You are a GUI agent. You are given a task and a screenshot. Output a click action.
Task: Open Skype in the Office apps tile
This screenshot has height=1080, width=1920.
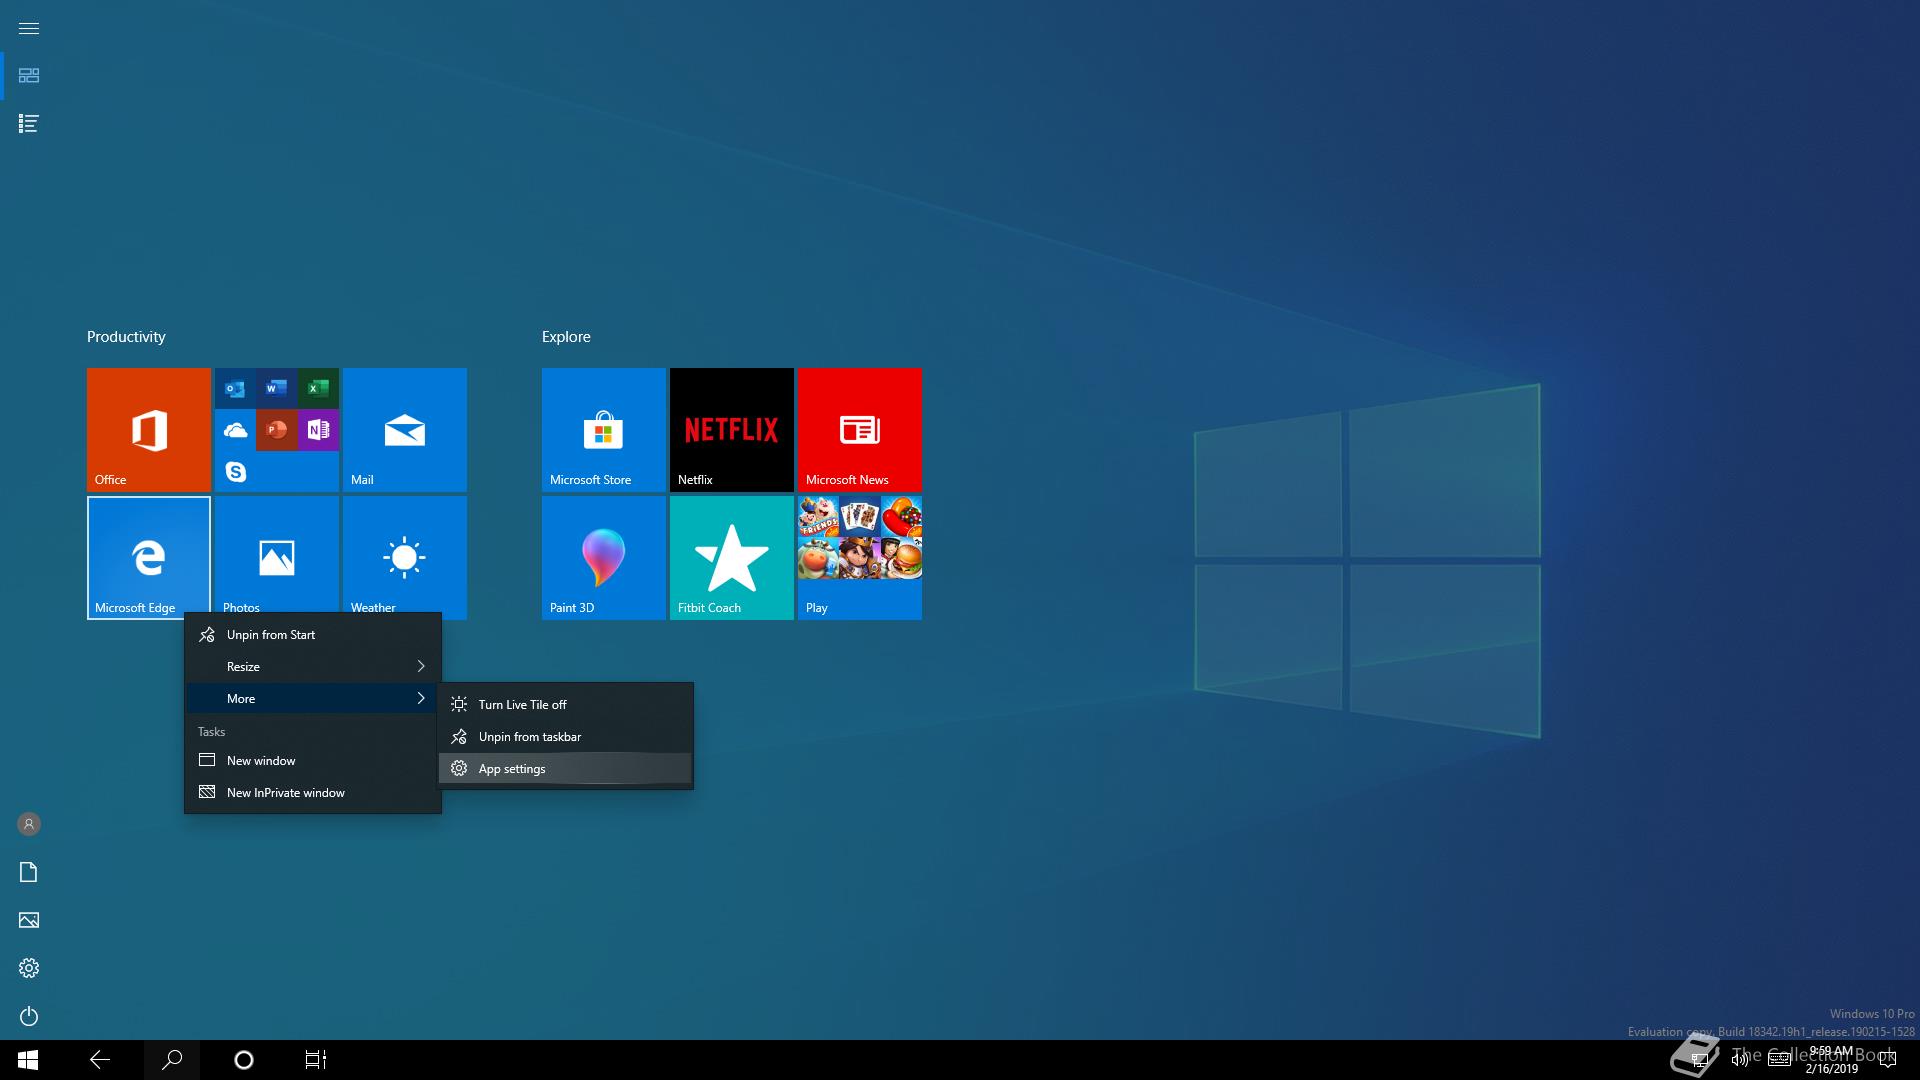(235, 471)
